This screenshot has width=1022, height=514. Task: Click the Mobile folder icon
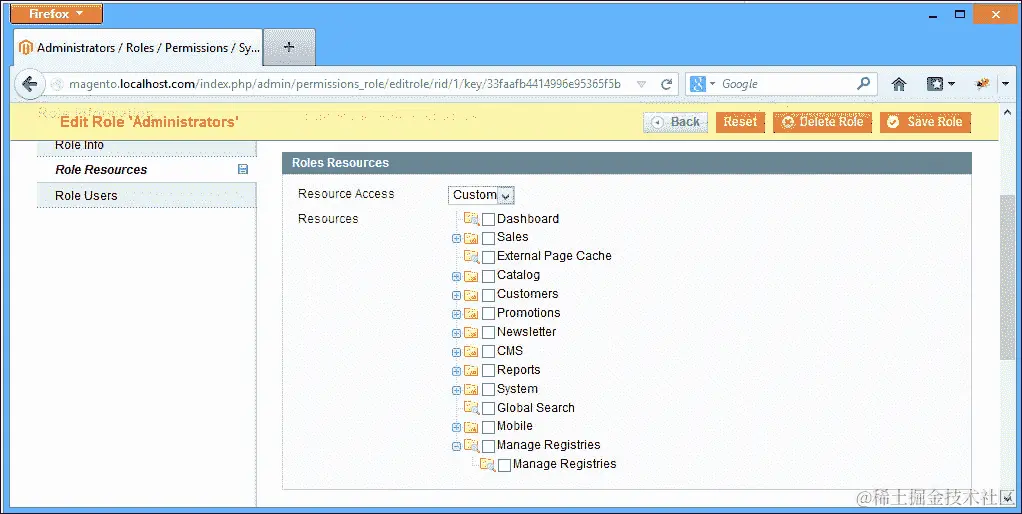[x=471, y=427]
